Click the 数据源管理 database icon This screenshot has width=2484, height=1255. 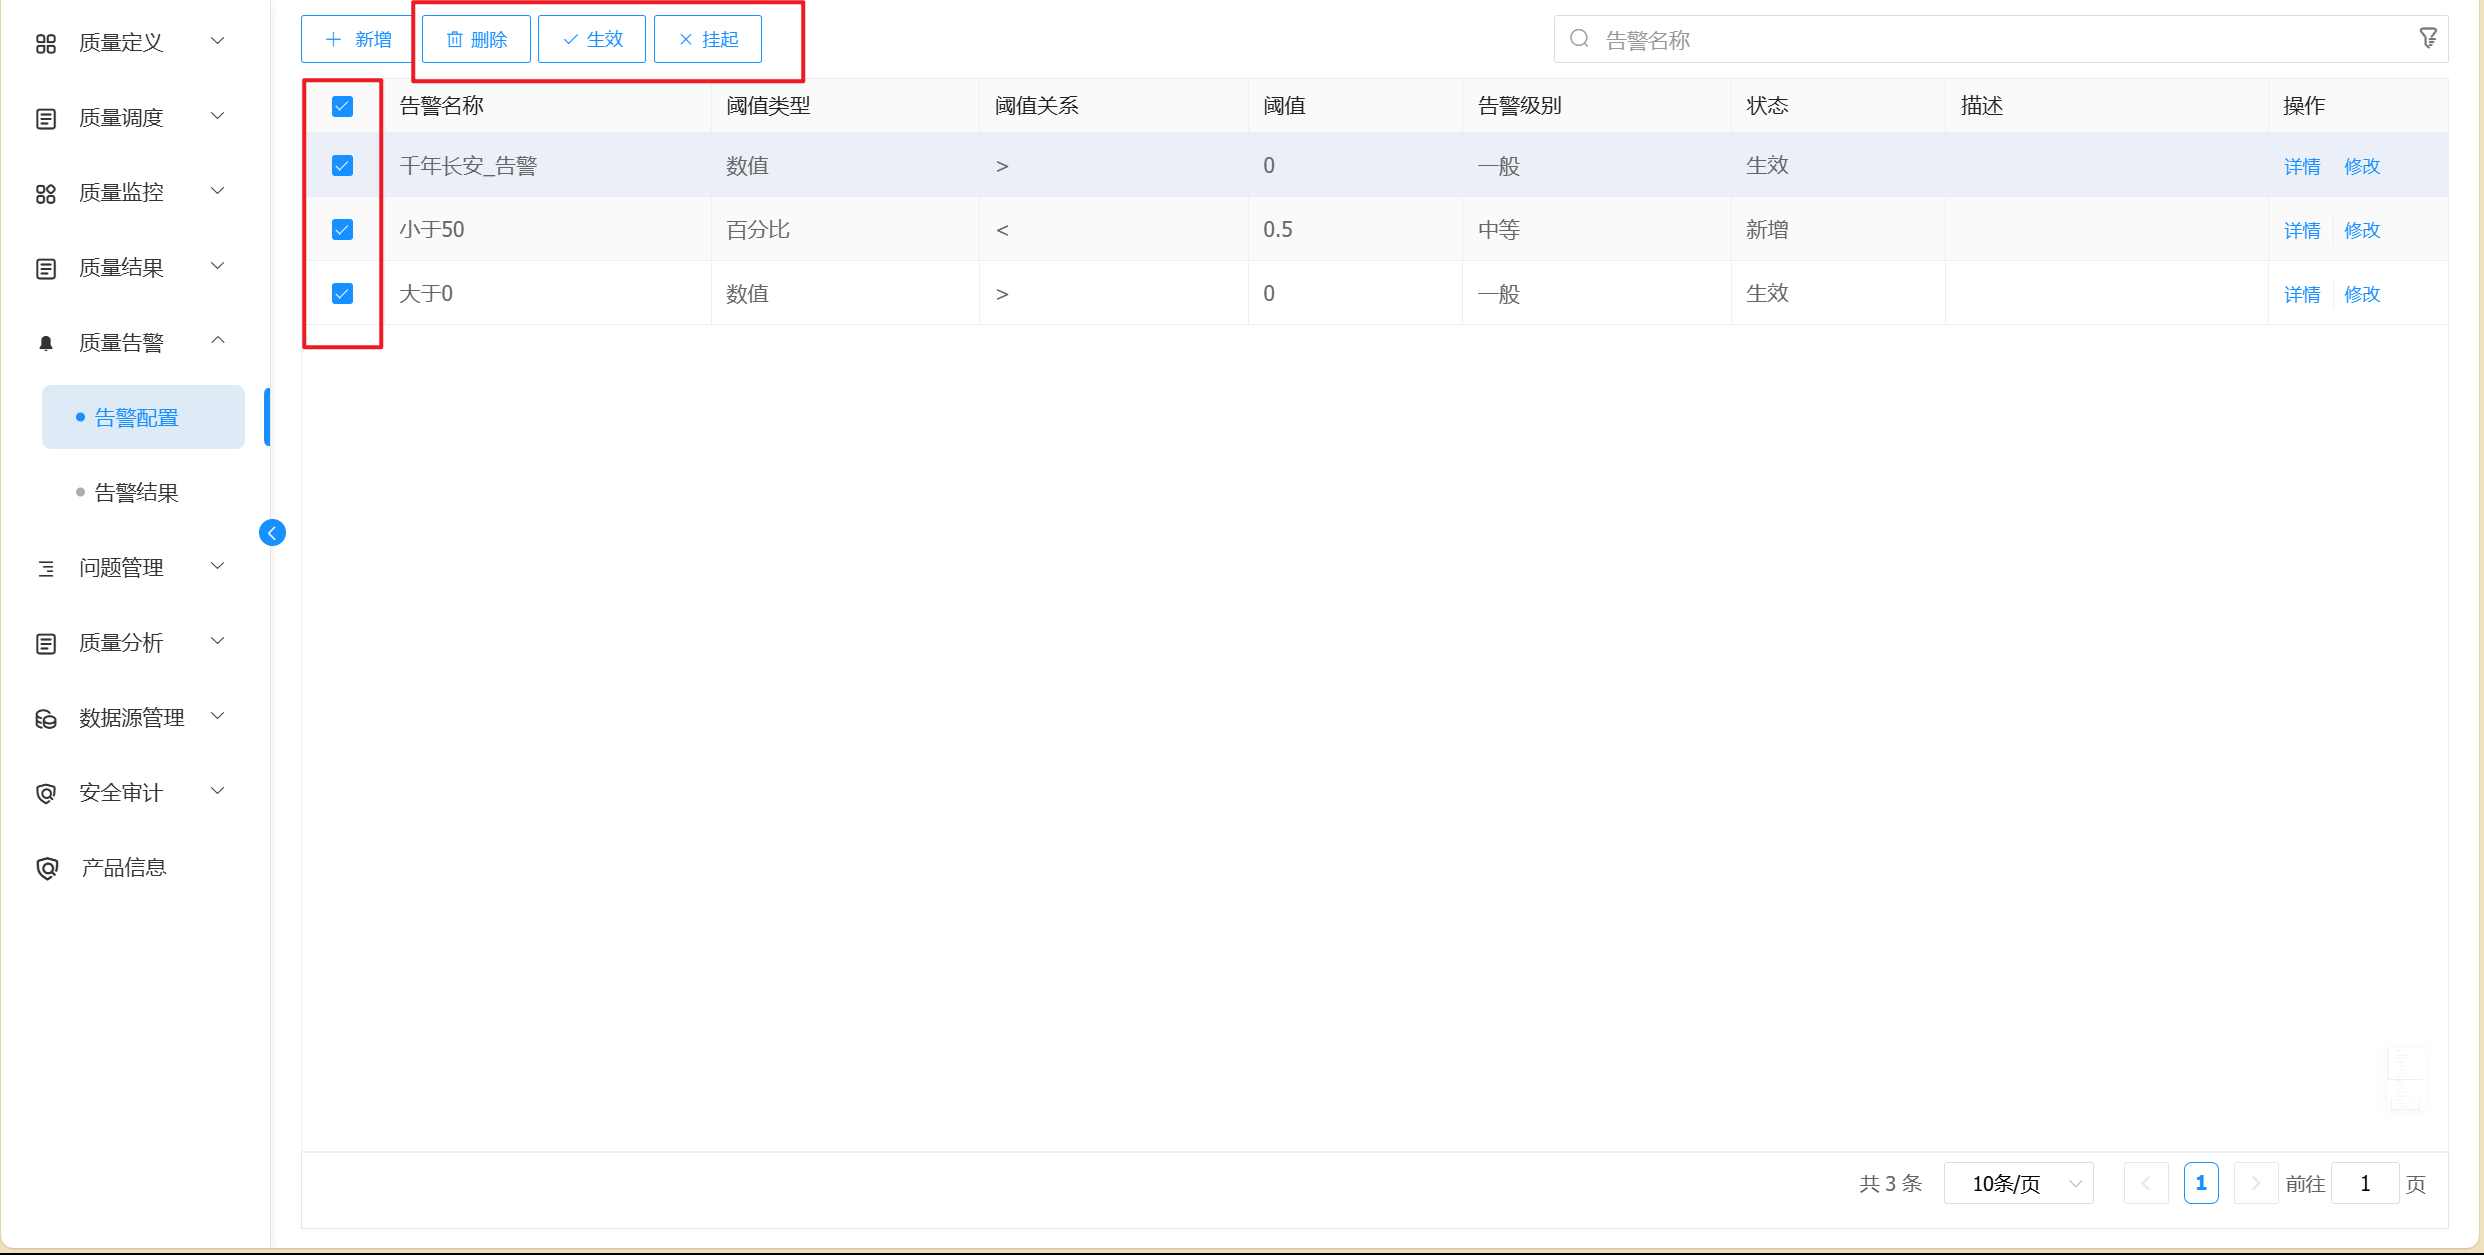(46, 718)
